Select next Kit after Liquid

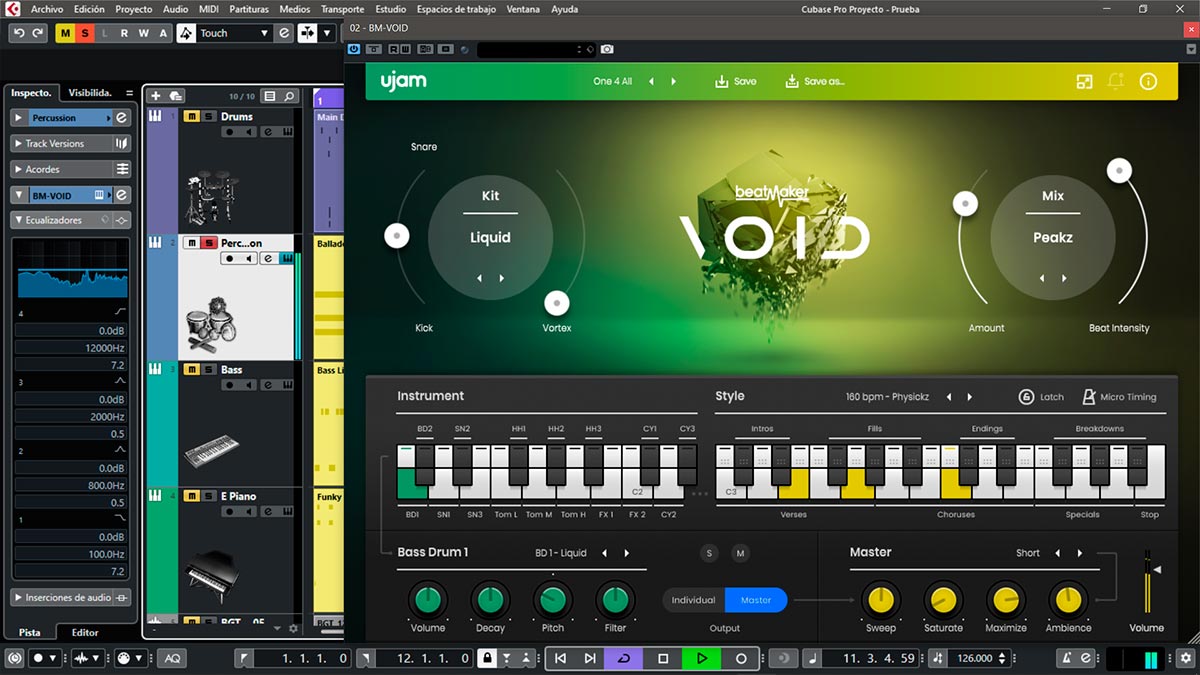coord(501,278)
